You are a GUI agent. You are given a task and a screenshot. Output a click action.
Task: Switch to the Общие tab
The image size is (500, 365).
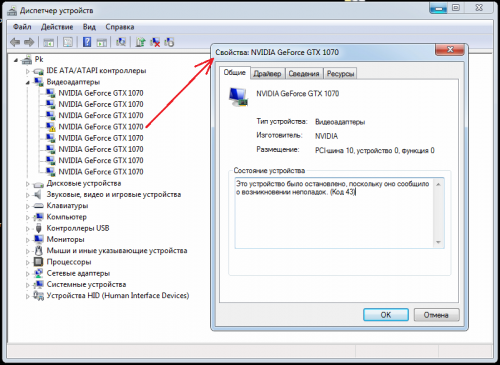(235, 73)
